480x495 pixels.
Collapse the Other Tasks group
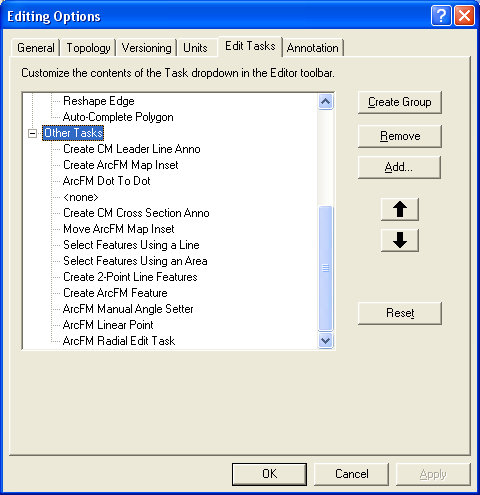click(32, 133)
